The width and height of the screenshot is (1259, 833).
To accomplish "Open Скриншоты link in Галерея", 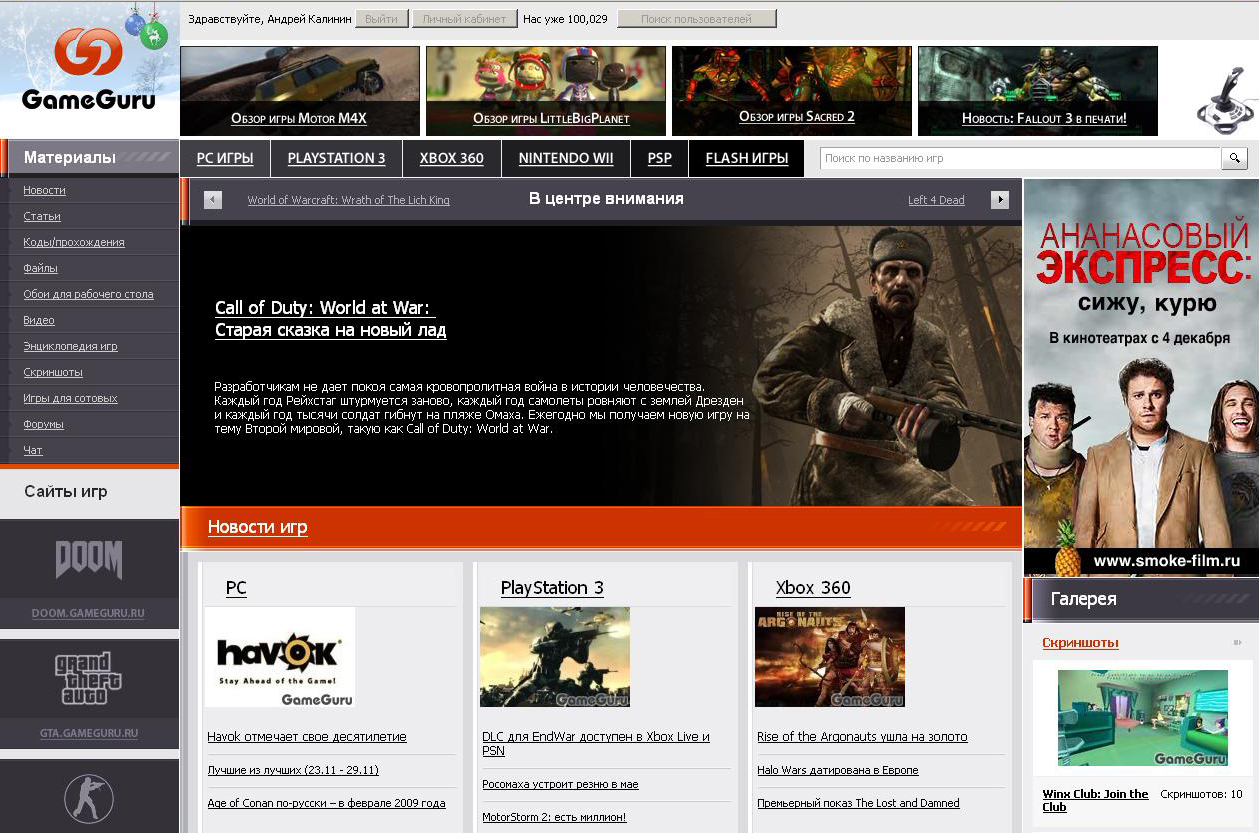I will [1080, 643].
